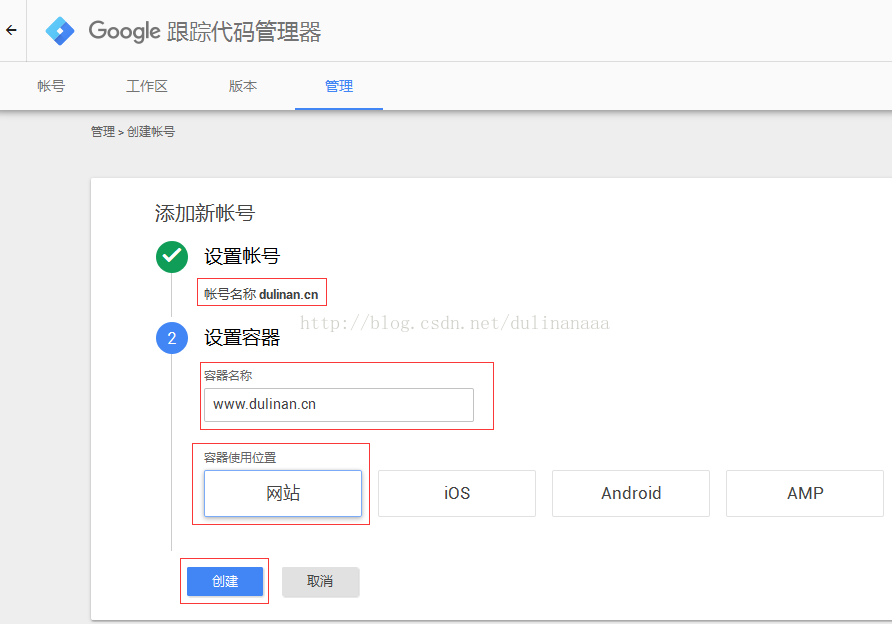
Task: Click the Google Tag Manager logo
Action: (x=60, y=31)
